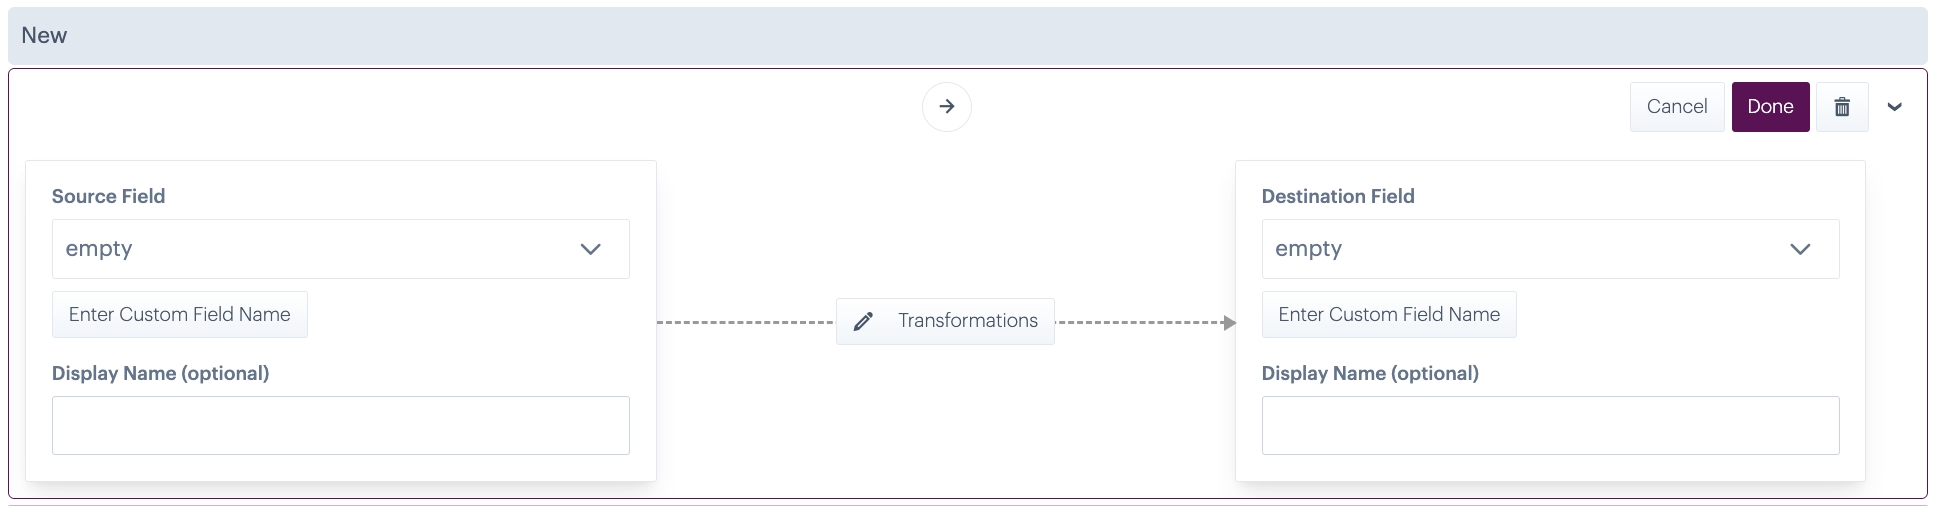Click the mapping direction arrow icon

[x=946, y=107]
